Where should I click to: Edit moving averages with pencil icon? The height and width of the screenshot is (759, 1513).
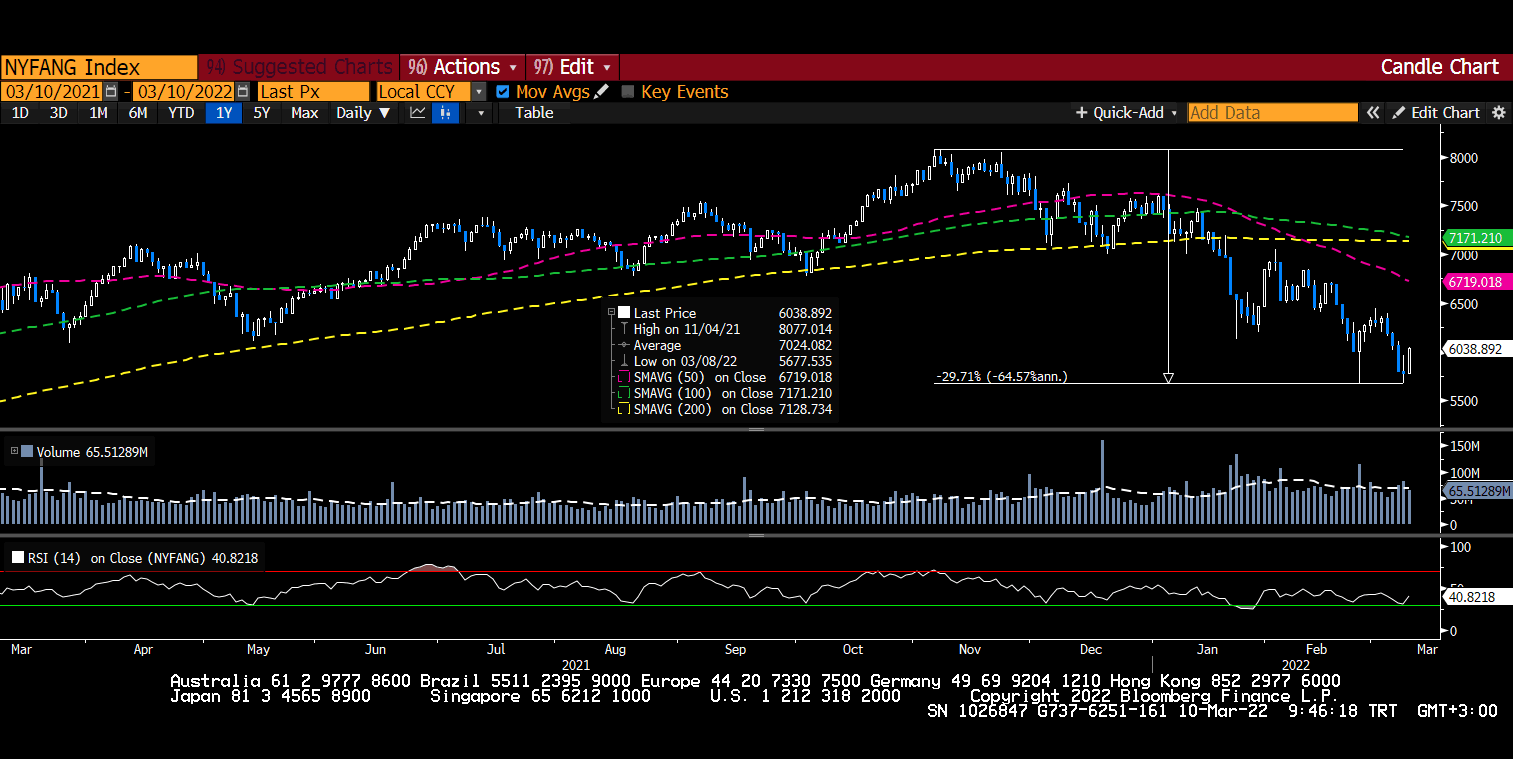tap(601, 92)
